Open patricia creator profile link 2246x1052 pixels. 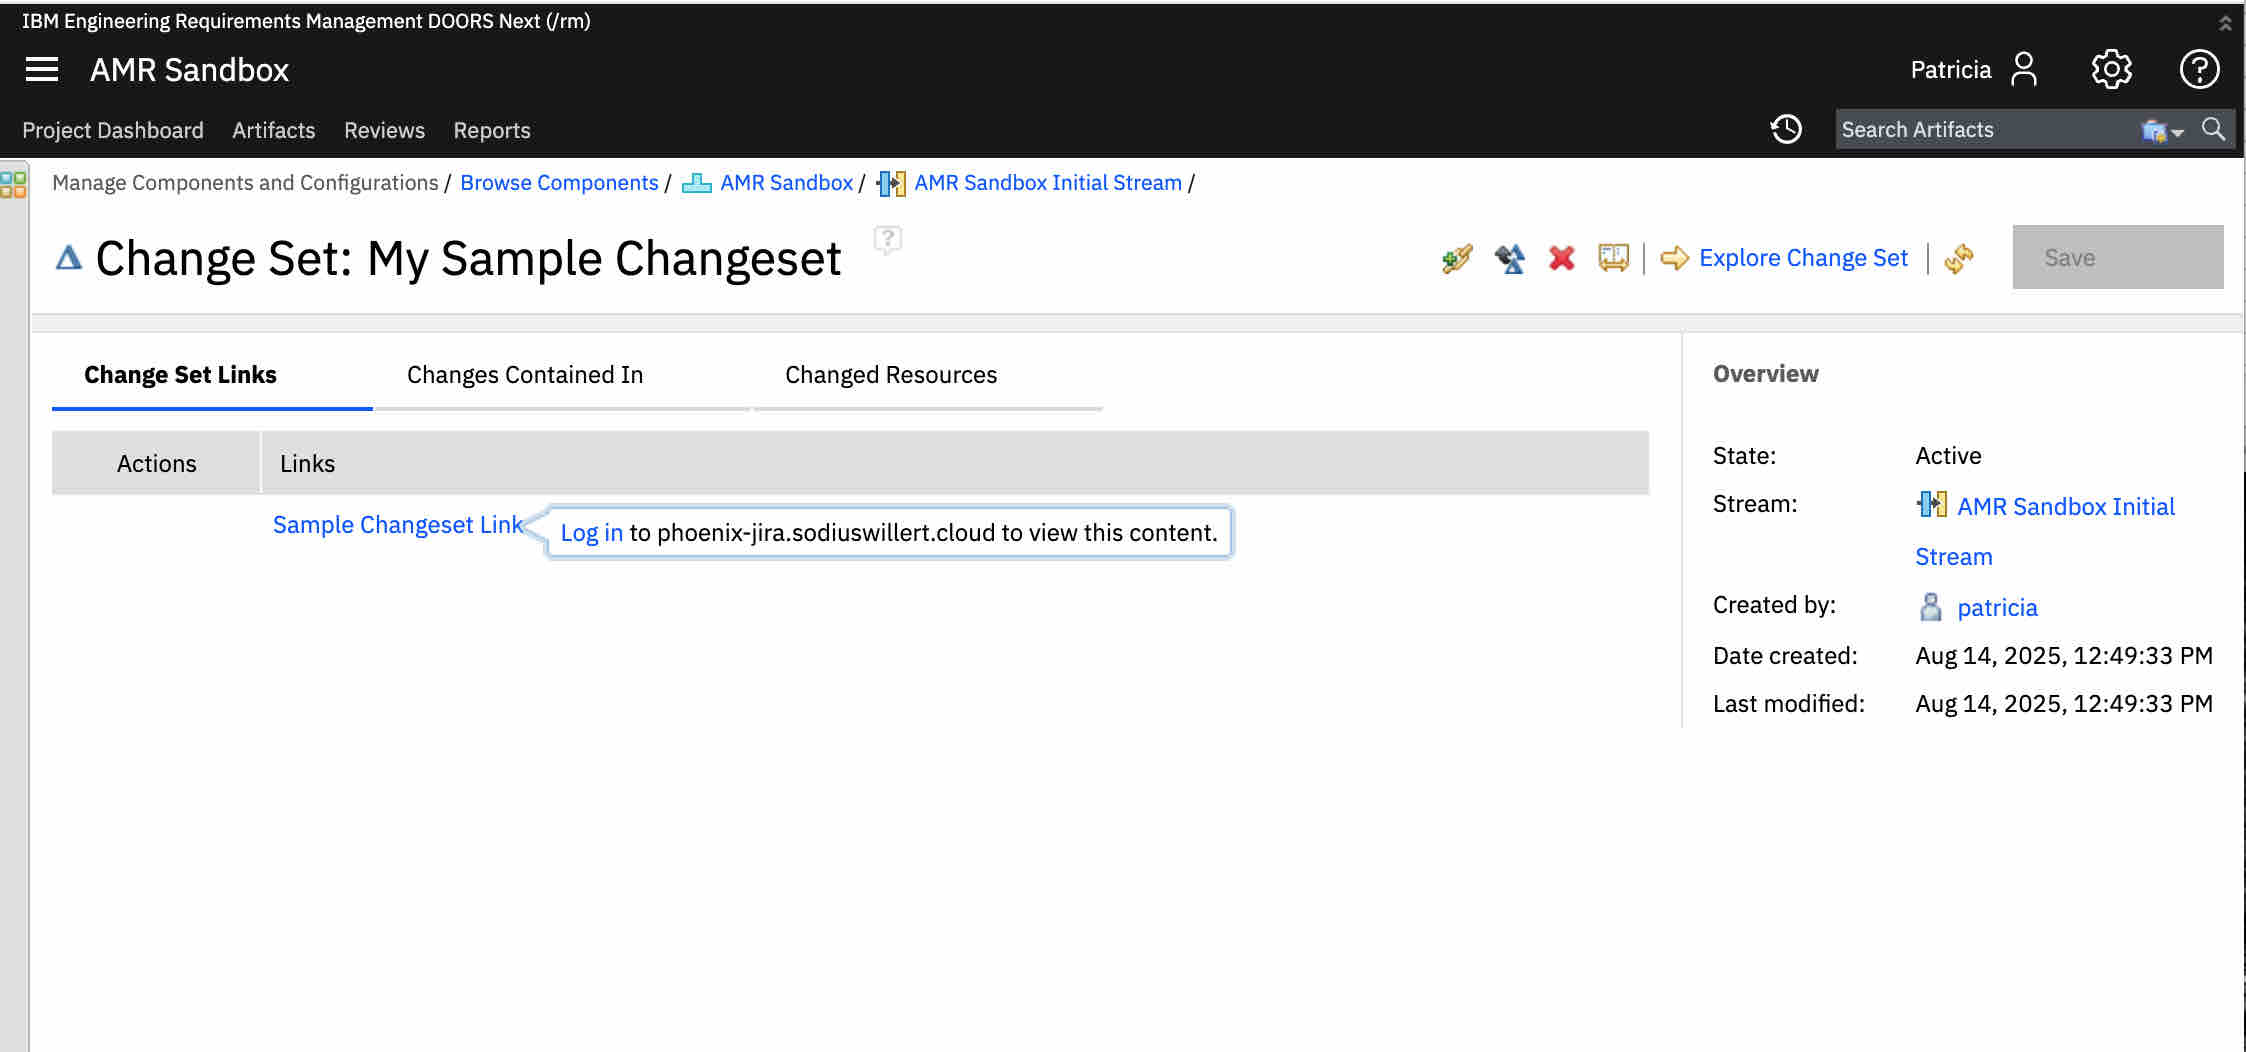click(x=1997, y=608)
